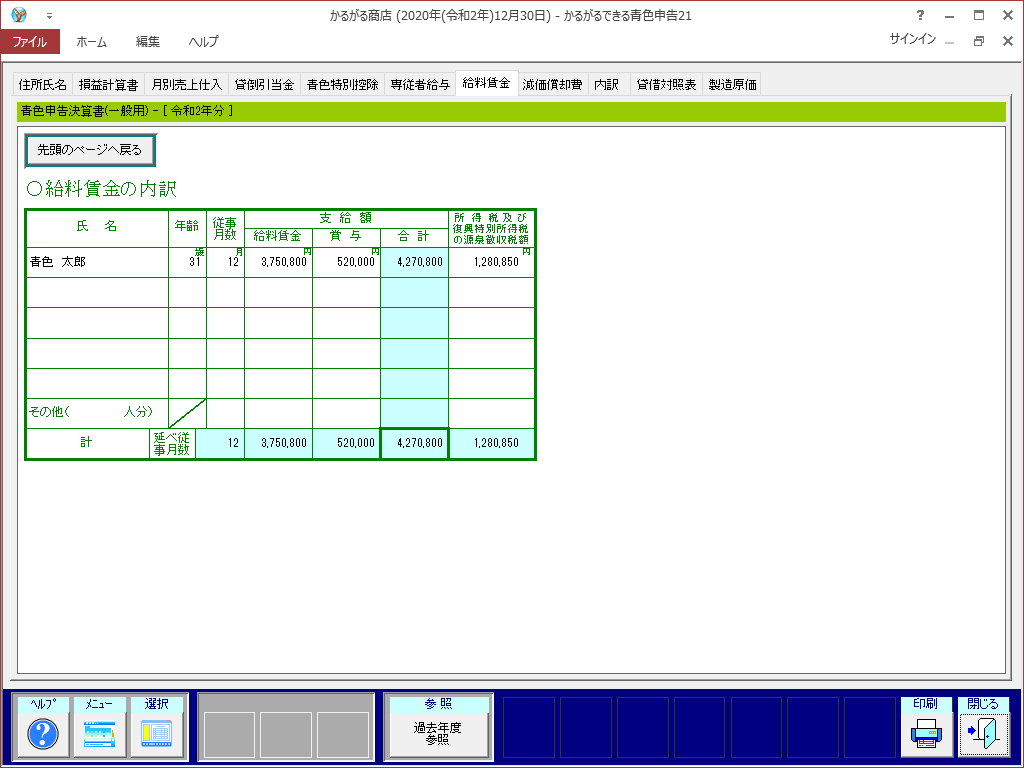Click the title bar help question mark
The height and width of the screenshot is (768, 1024).
click(920, 15)
